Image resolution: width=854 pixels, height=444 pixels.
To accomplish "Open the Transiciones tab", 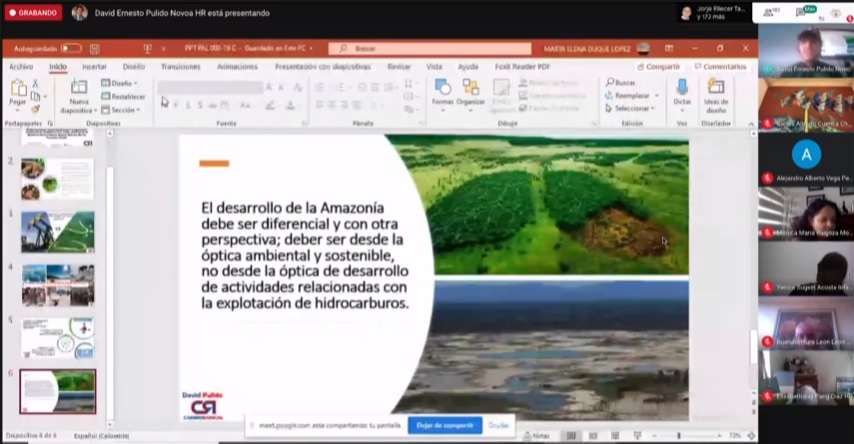I will coord(180,66).
